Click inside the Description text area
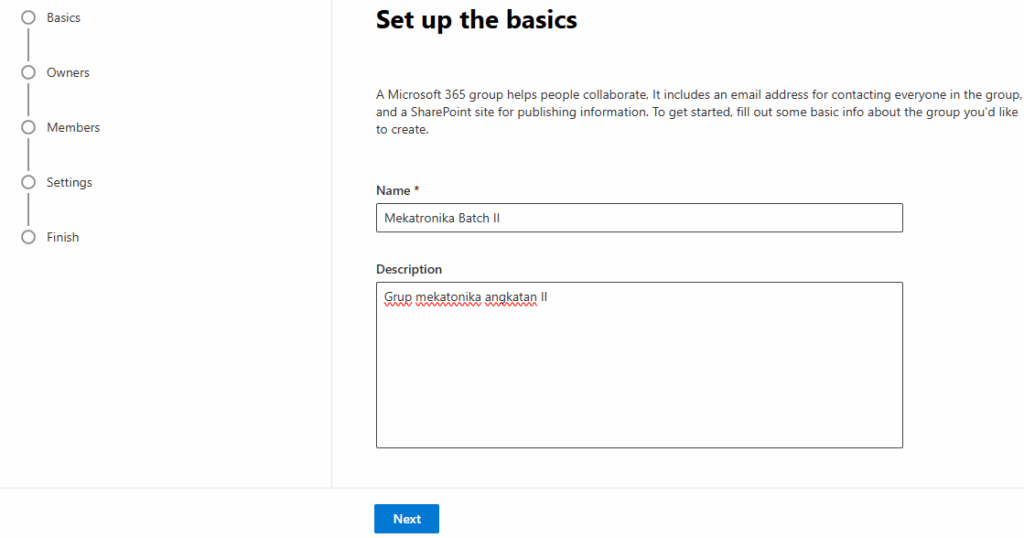Viewport: 1024px width, 538px height. tap(639, 380)
